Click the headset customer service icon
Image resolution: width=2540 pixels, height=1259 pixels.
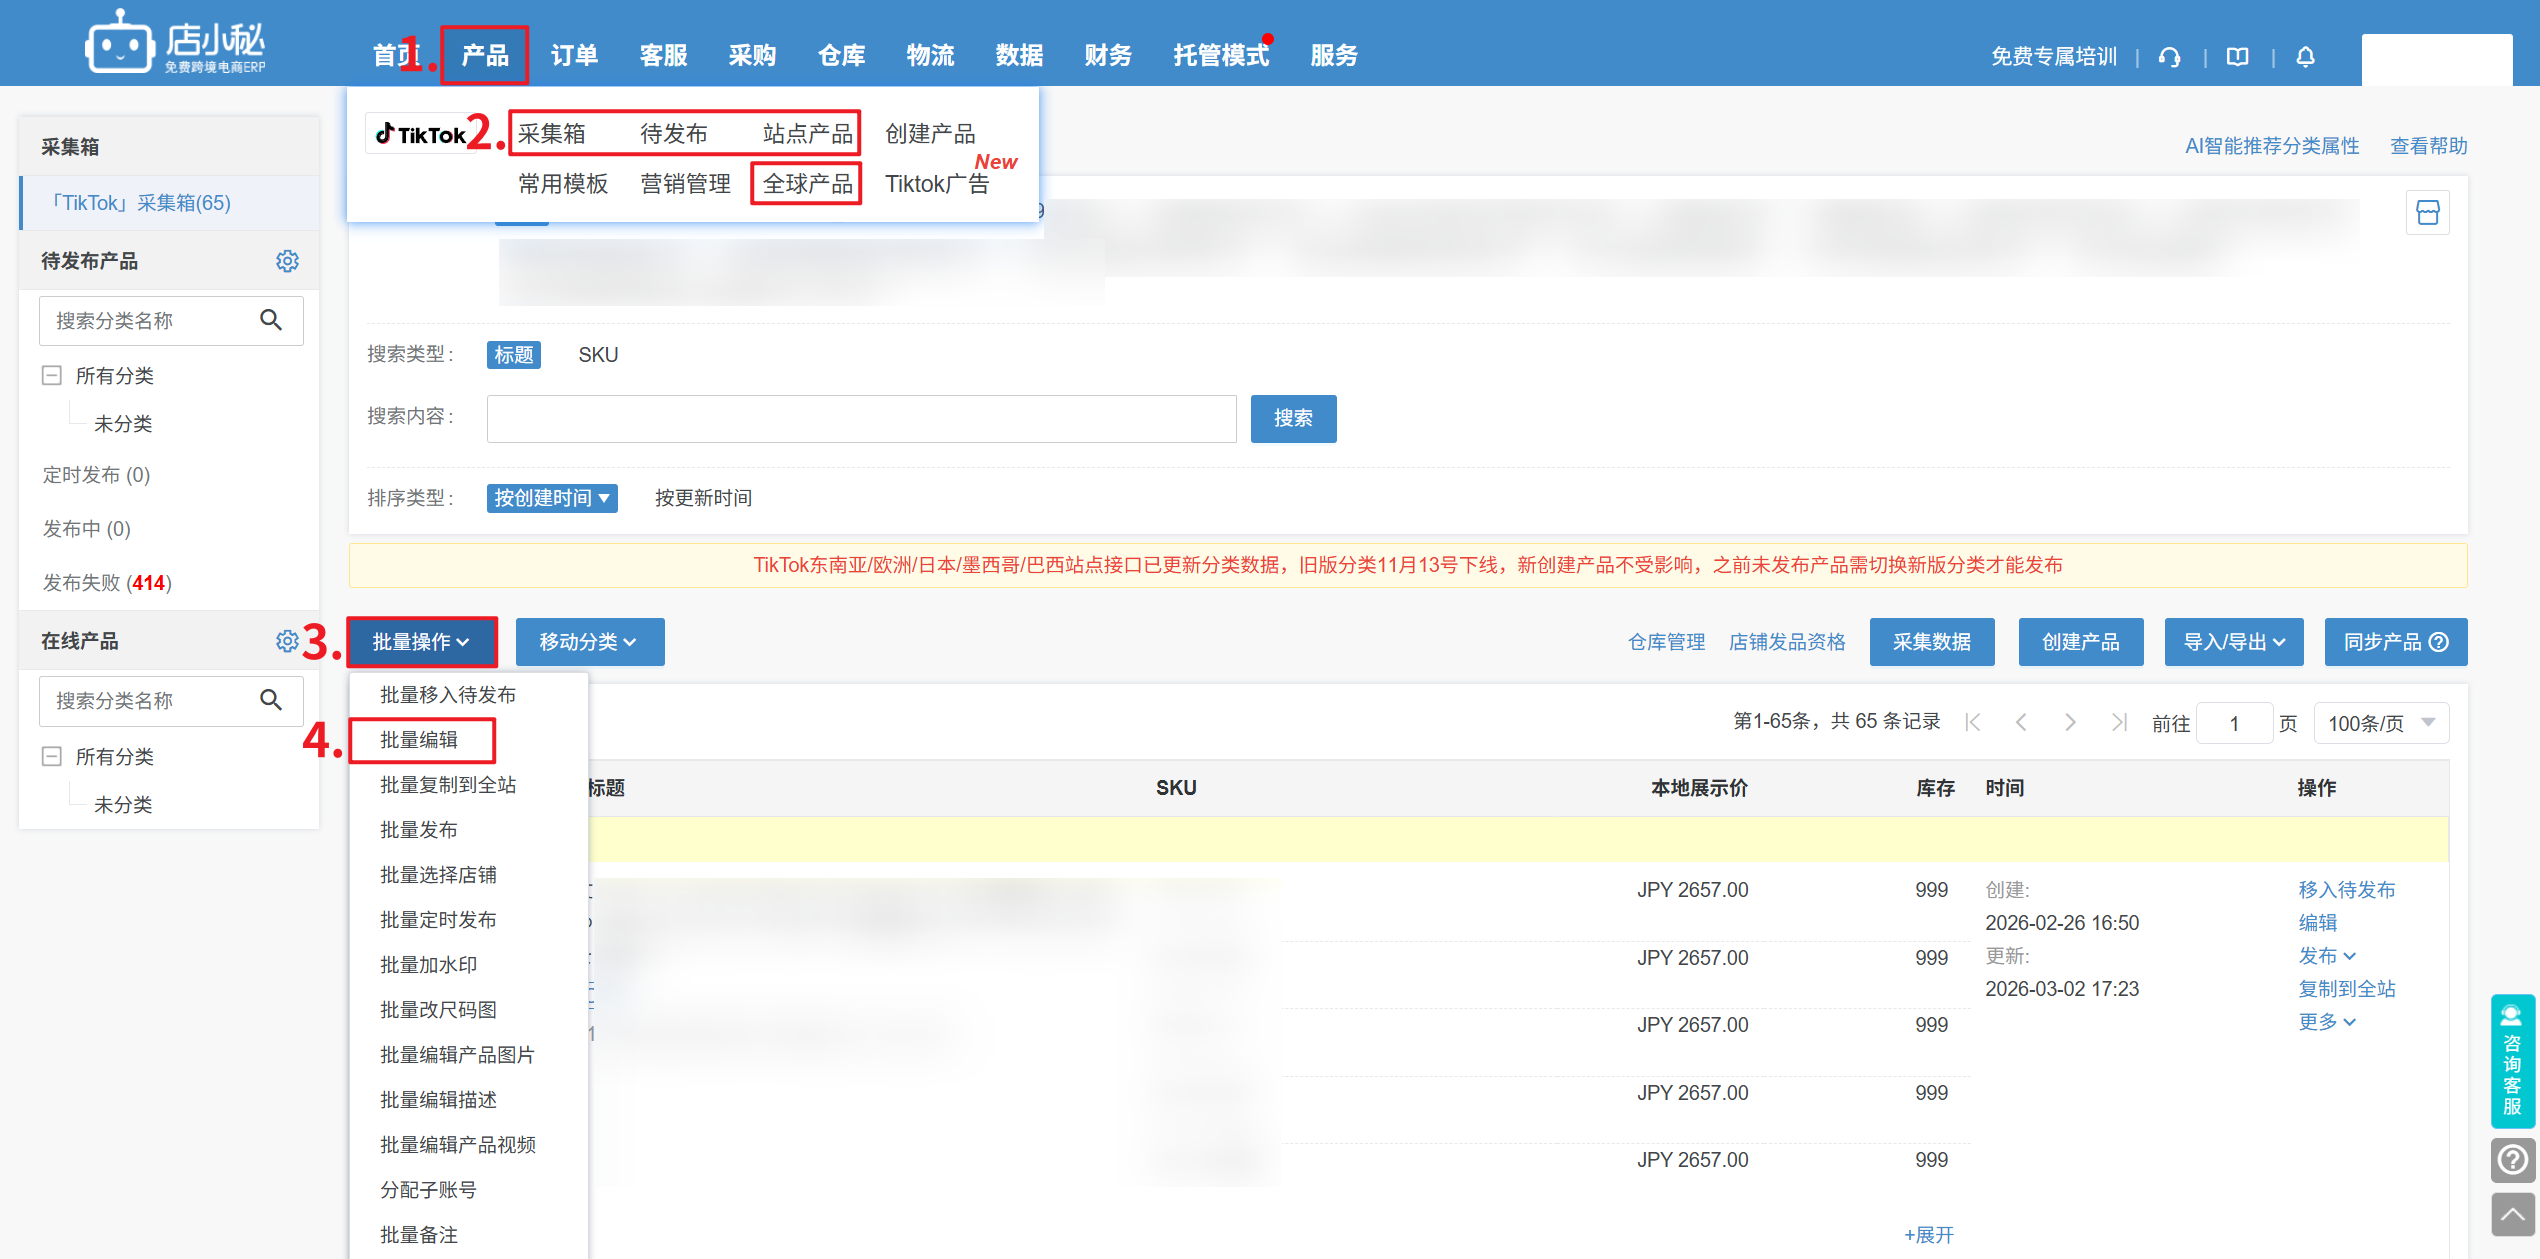pos(2169,57)
